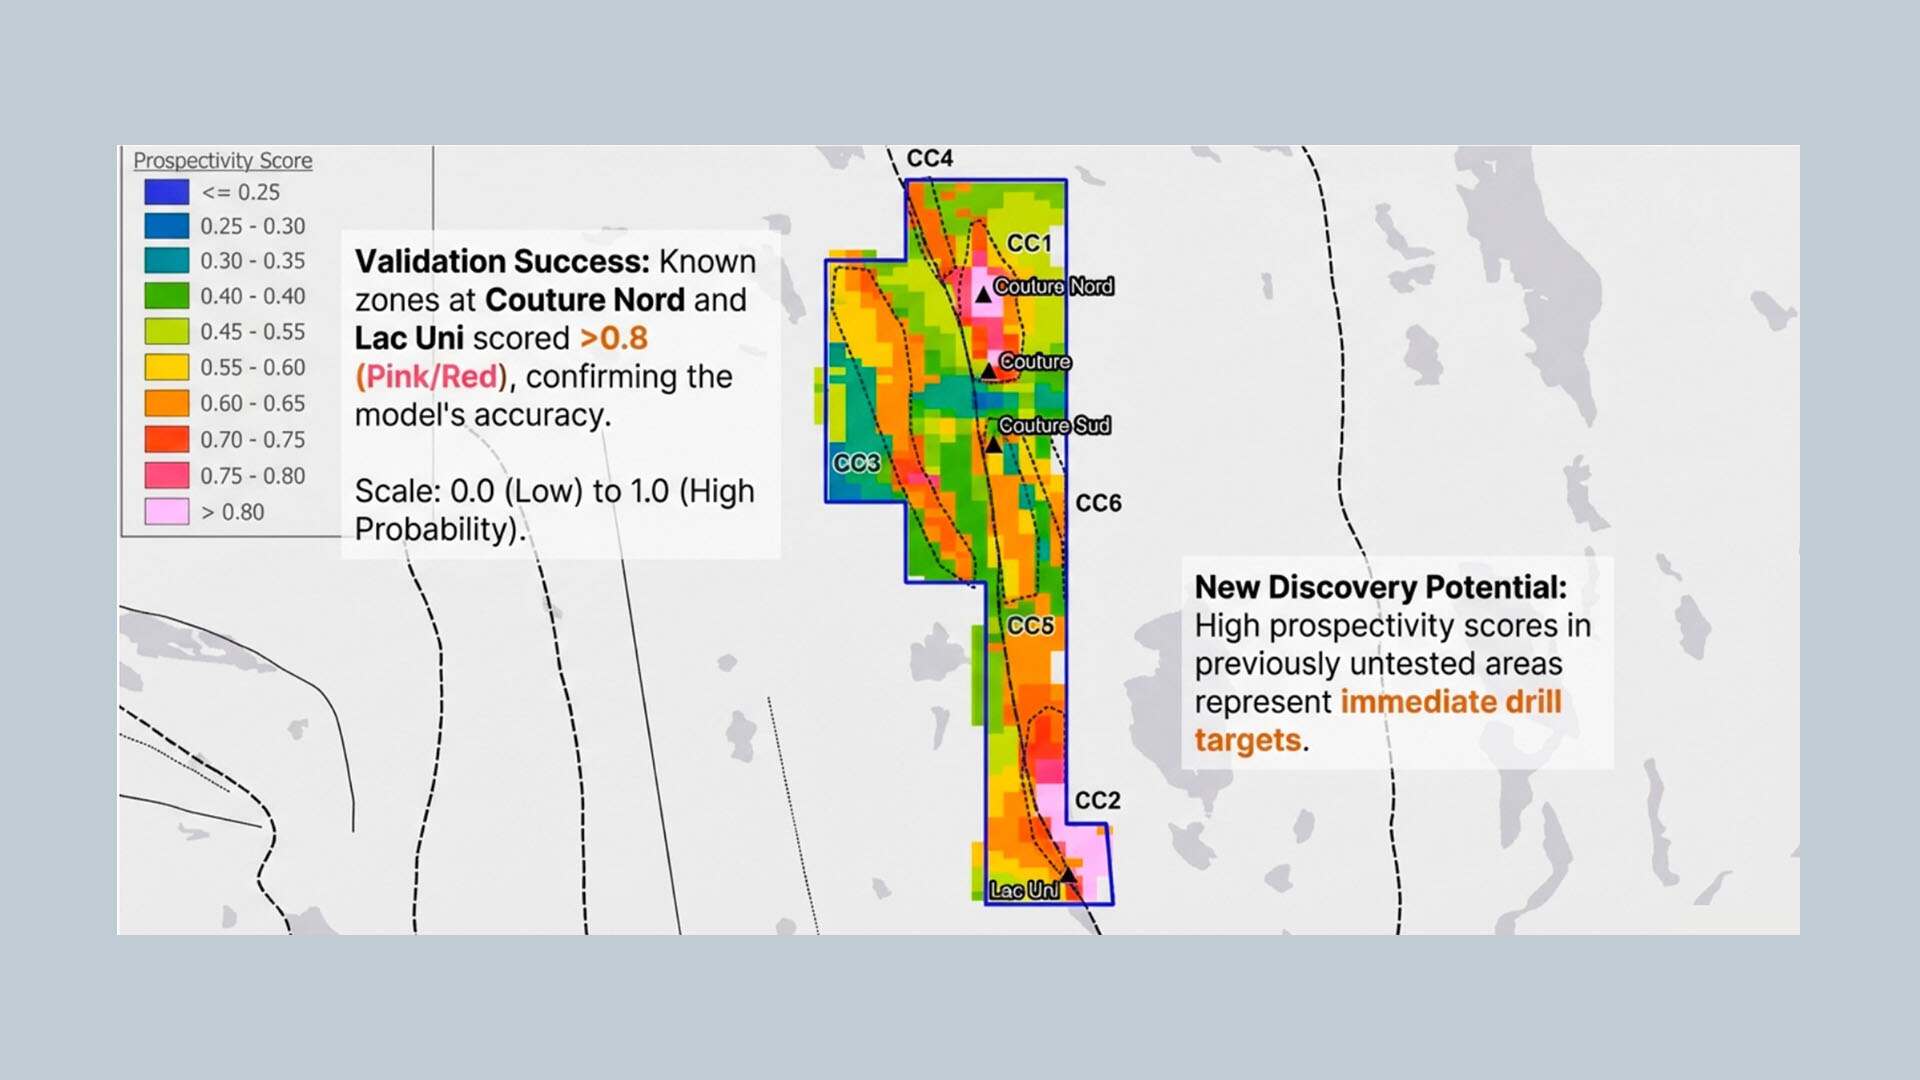Click the CC2 zone label
Viewport: 1920px width, 1080px height.
pos(1097,801)
